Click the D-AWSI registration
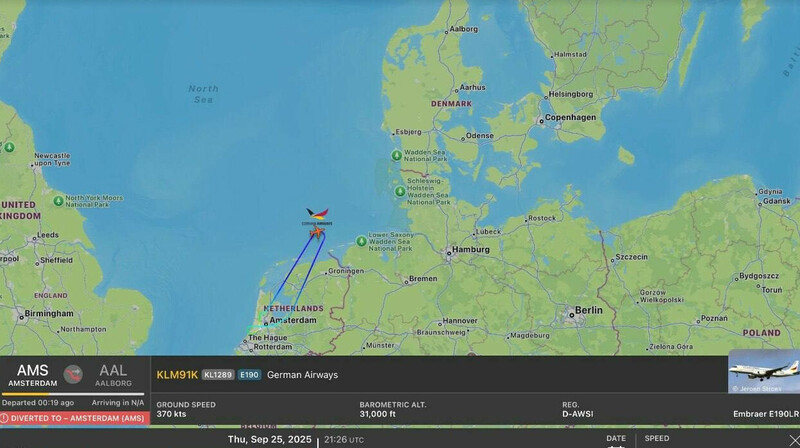 coord(578,414)
